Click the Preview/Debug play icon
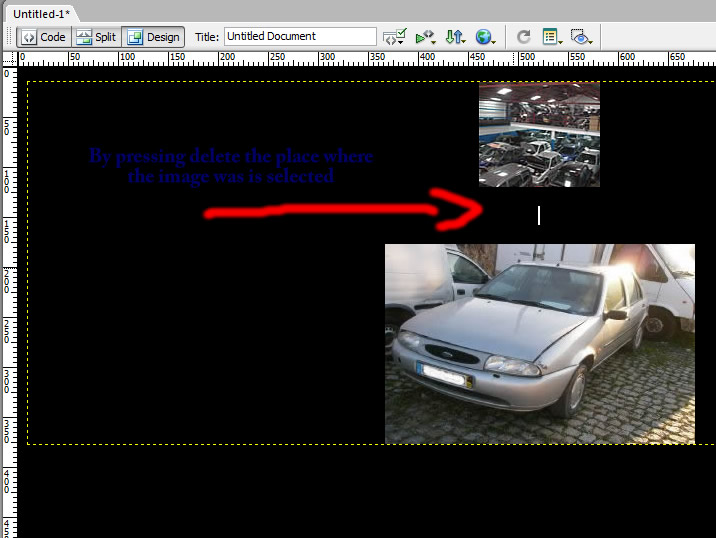Screen dimensions: 716x538 425,37
